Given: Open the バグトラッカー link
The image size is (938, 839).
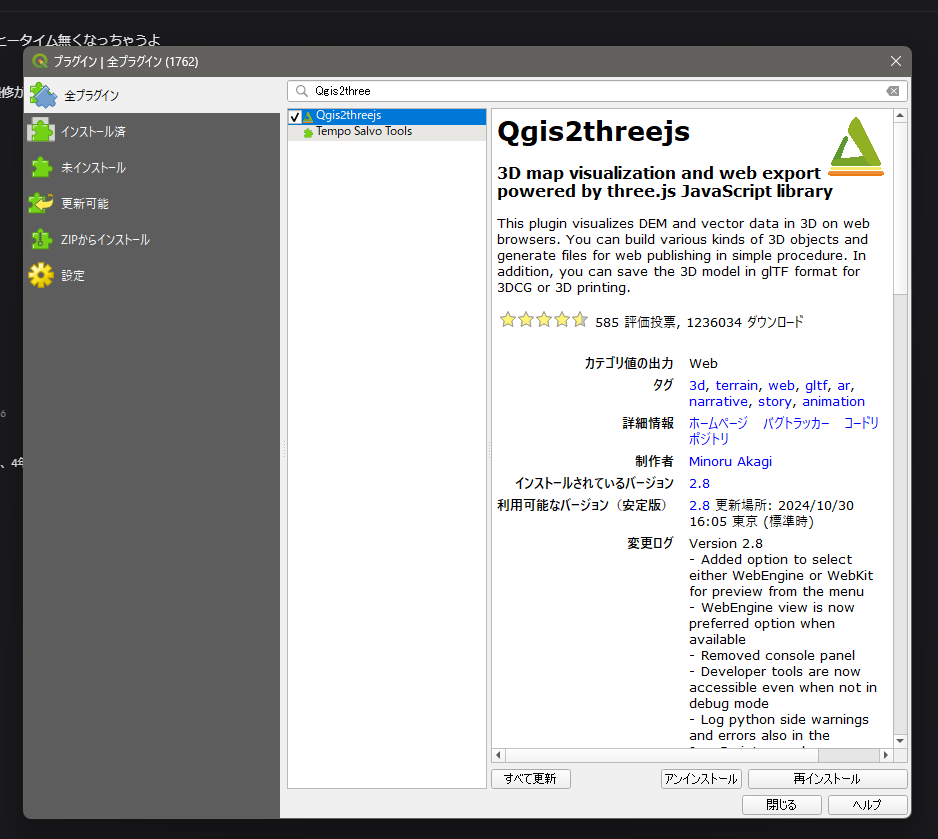Looking at the screenshot, I should pos(796,423).
